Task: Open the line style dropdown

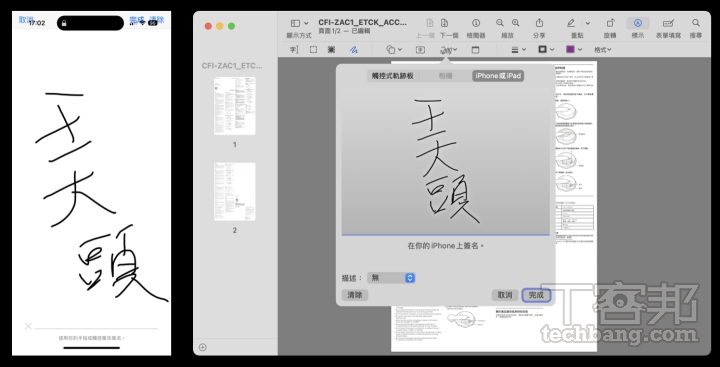Action: click(518, 50)
